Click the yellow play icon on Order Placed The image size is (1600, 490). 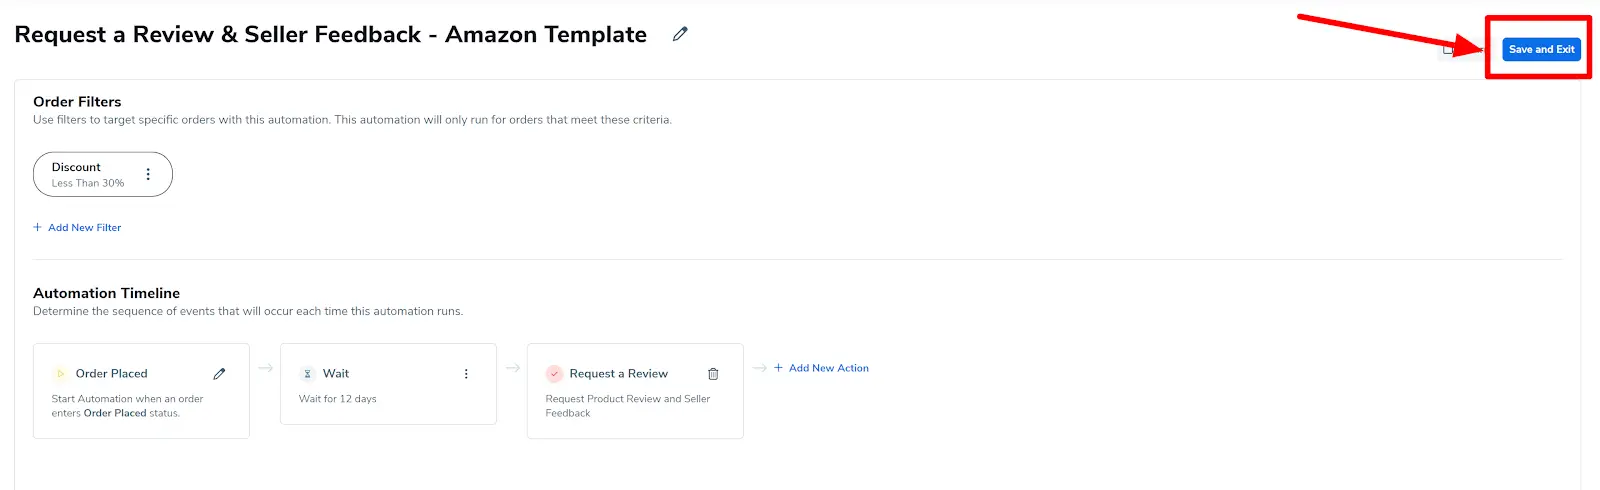tap(60, 374)
